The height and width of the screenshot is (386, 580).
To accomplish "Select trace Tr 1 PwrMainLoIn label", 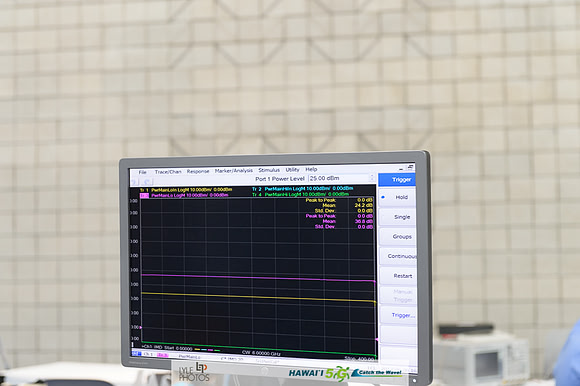I will coord(186,190).
